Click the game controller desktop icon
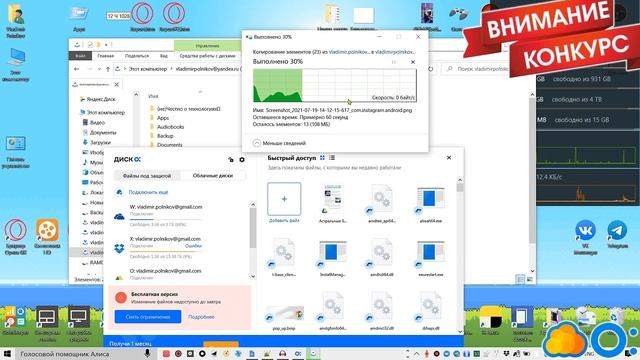The image size is (640, 360). click(x=458, y=17)
